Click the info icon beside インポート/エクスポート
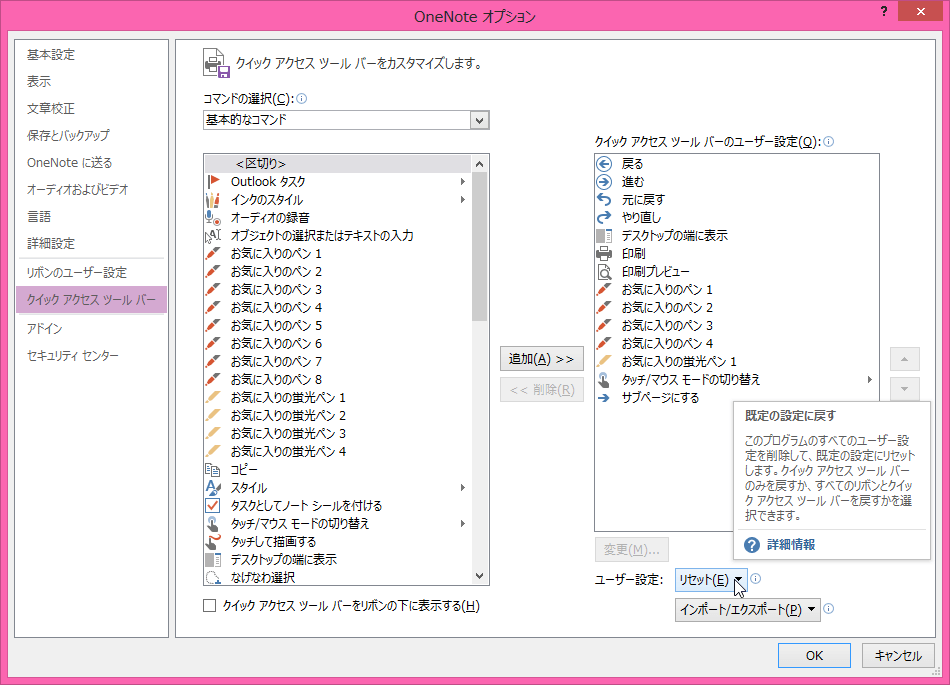Screen dimensions: 950x685 tap(829, 609)
